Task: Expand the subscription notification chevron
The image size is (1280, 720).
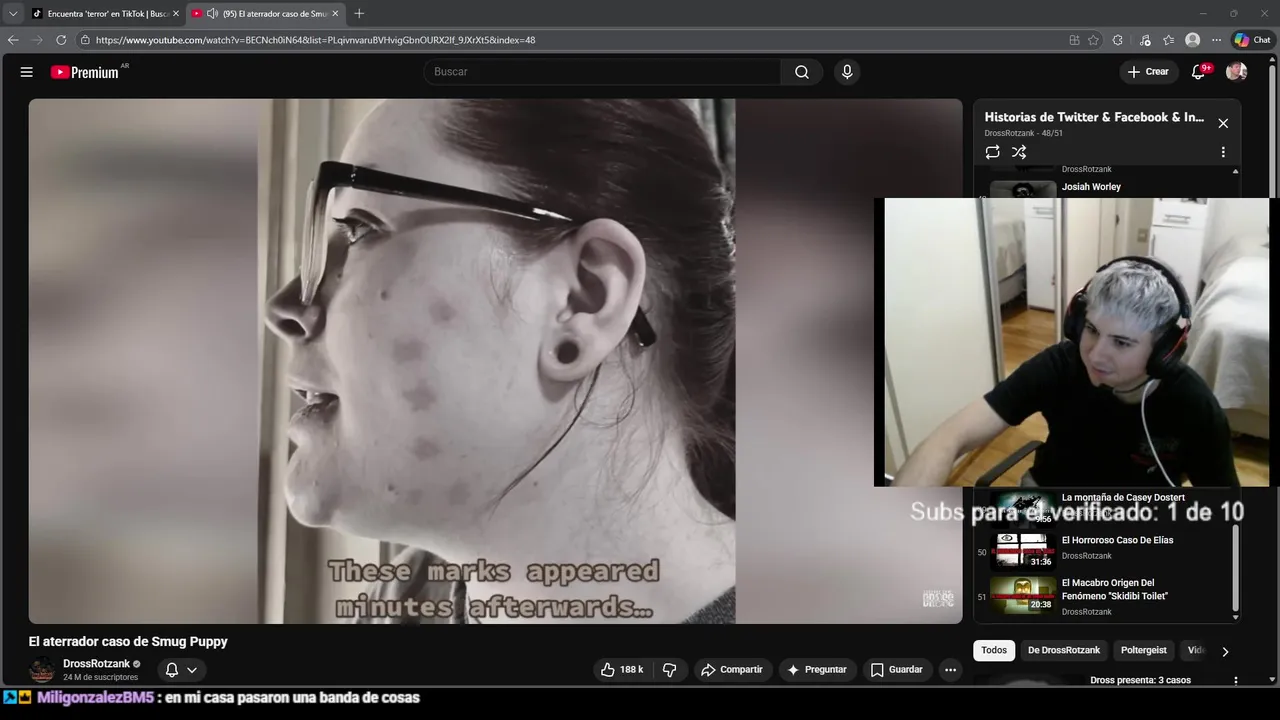Action: (192, 670)
